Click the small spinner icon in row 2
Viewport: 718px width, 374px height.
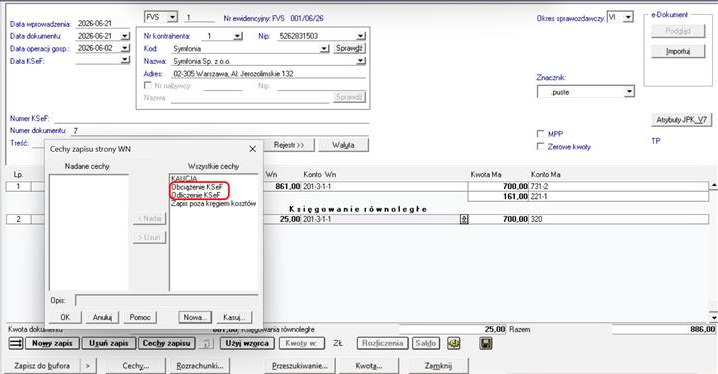click(x=464, y=219)
